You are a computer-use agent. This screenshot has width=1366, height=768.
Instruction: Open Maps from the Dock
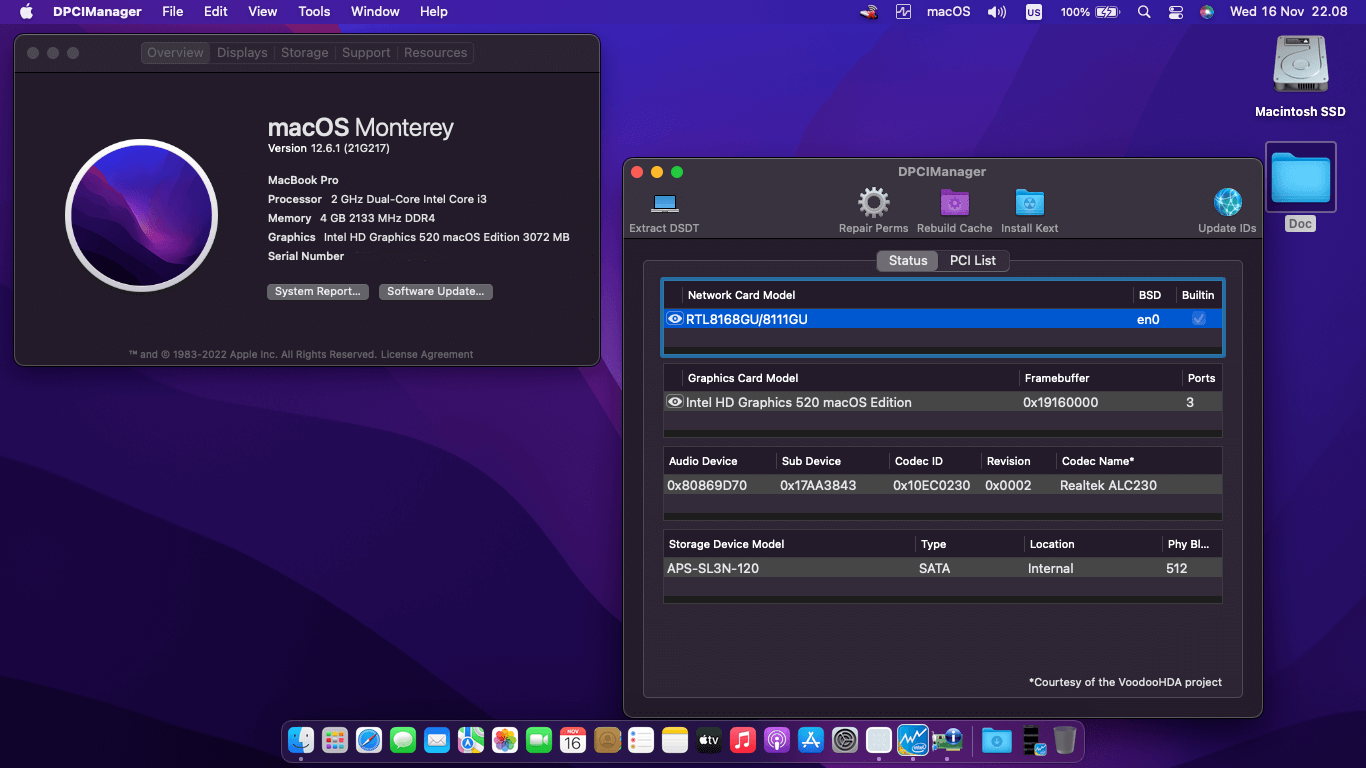pyautogui.click(x=471, y=740)
